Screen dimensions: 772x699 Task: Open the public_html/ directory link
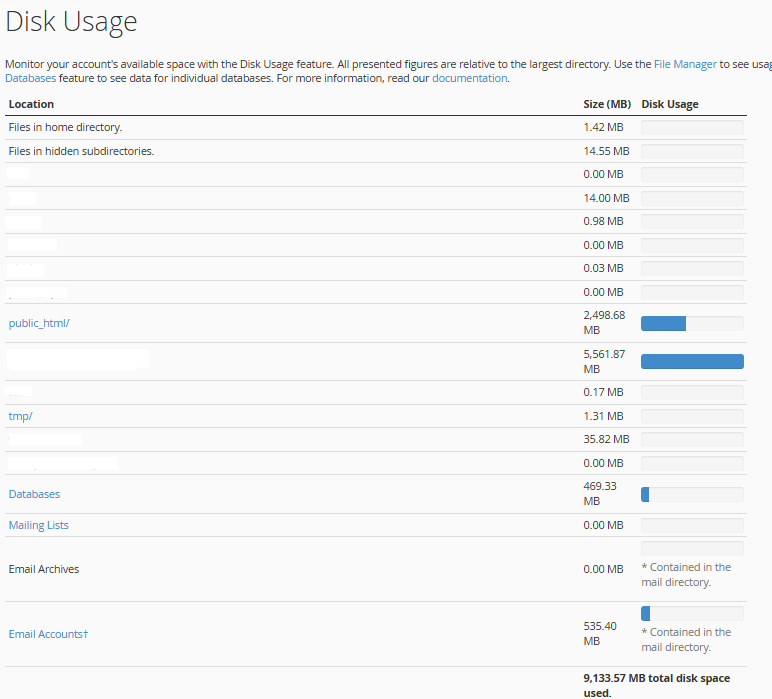pos(39,323)
